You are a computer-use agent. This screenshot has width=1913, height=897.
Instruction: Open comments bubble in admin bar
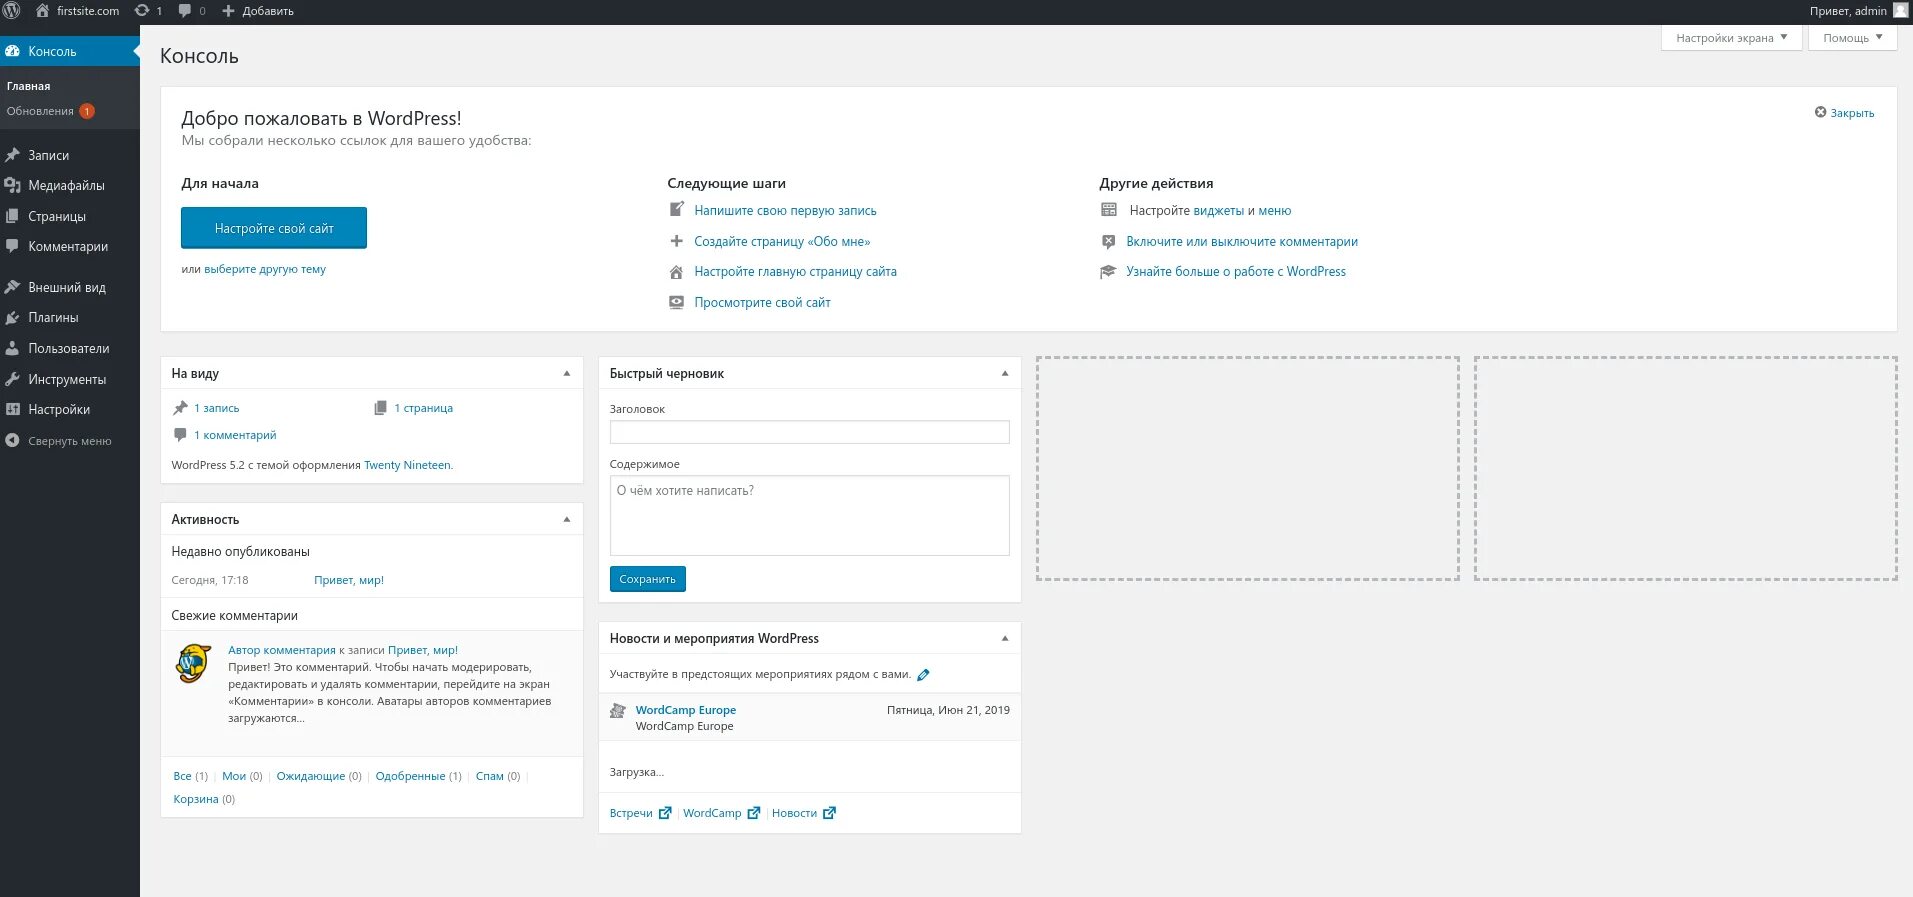pos(185,11)
